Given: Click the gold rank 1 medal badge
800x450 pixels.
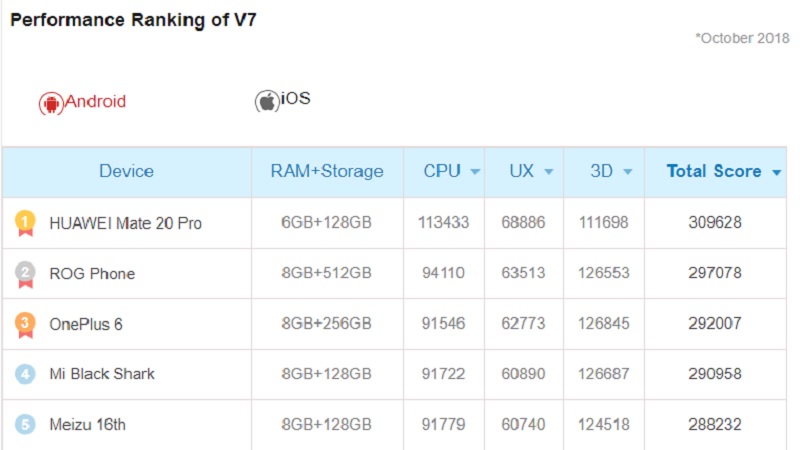Looking at the screenshot, I should pos(25,223).
